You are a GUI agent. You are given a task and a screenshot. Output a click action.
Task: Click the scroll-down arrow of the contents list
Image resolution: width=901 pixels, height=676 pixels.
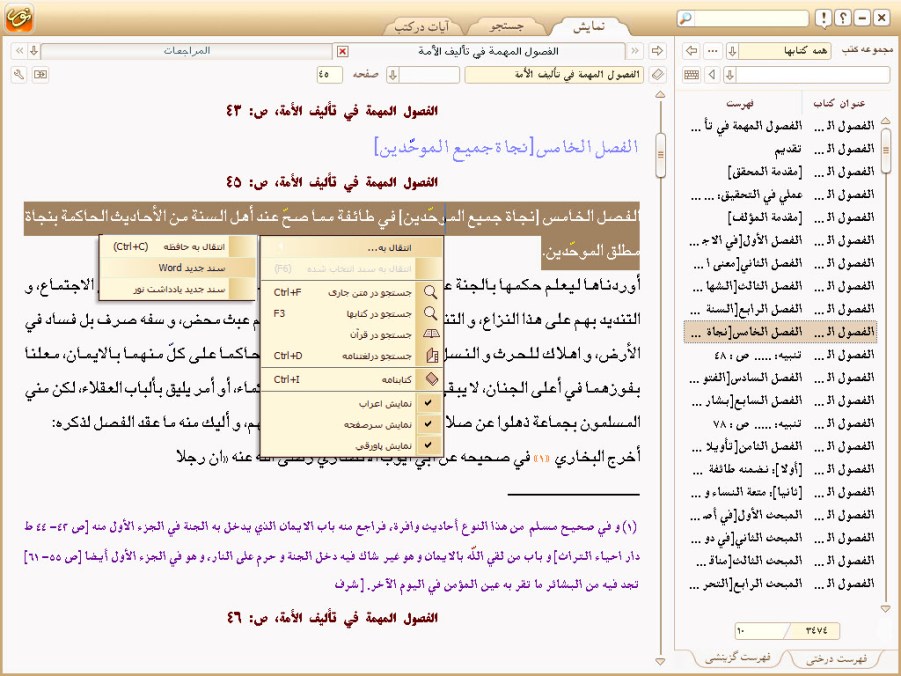(x=885, y=608)
